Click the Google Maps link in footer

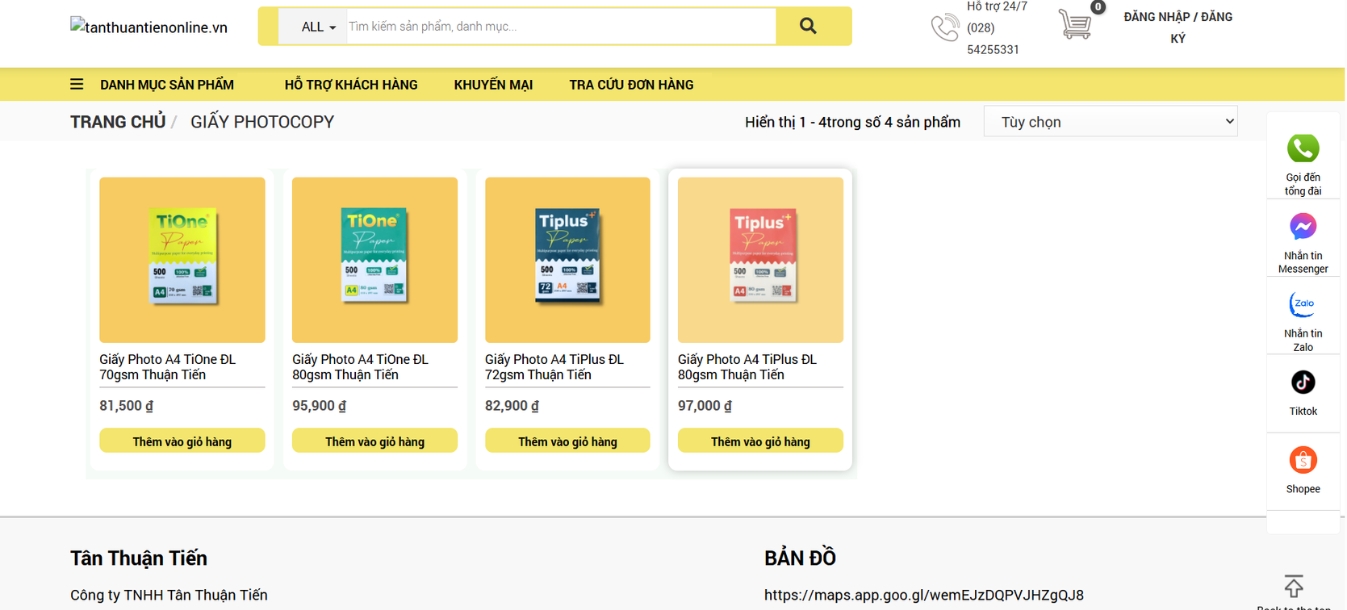coord(924,595)
